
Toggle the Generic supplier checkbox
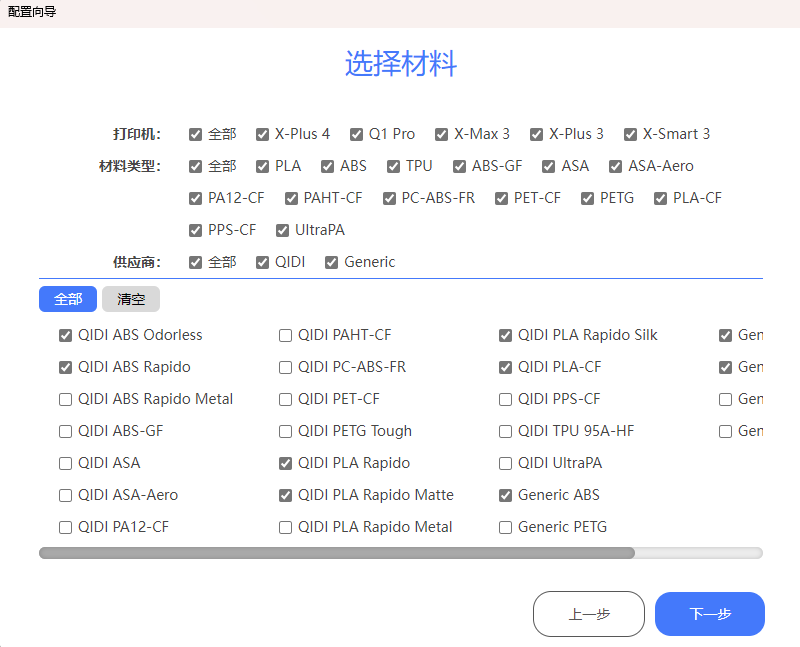[x=332, y=262]
